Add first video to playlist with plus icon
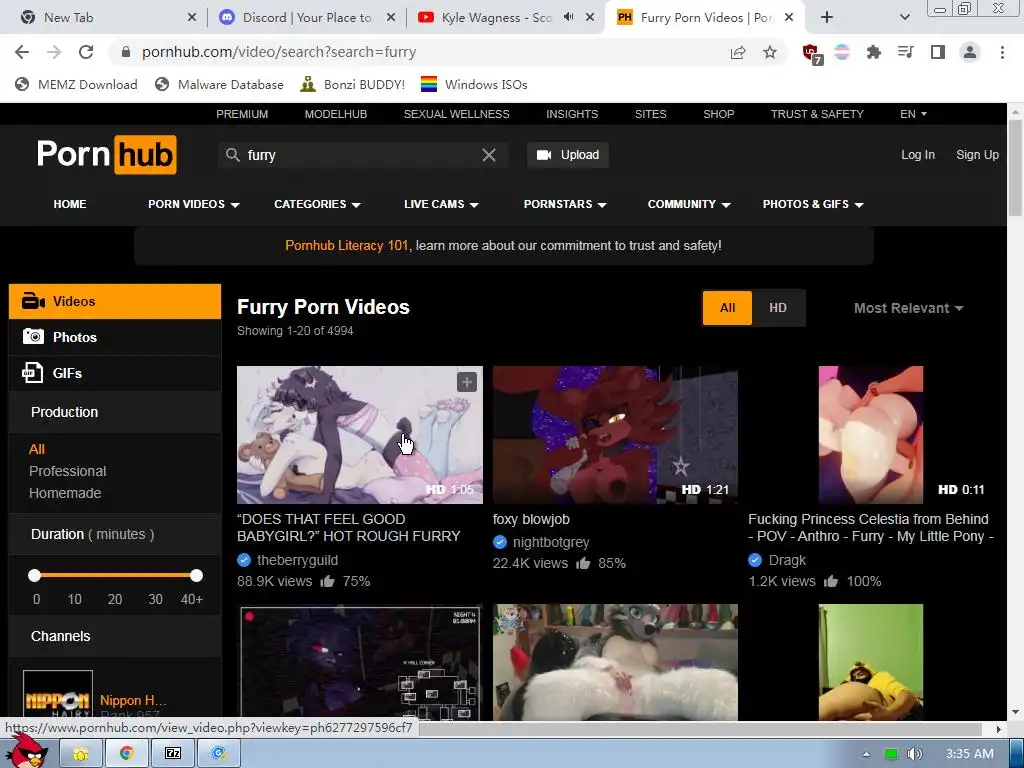Image resolution: width=1024 pixels, height=768 pixels. tap(466, 382)
